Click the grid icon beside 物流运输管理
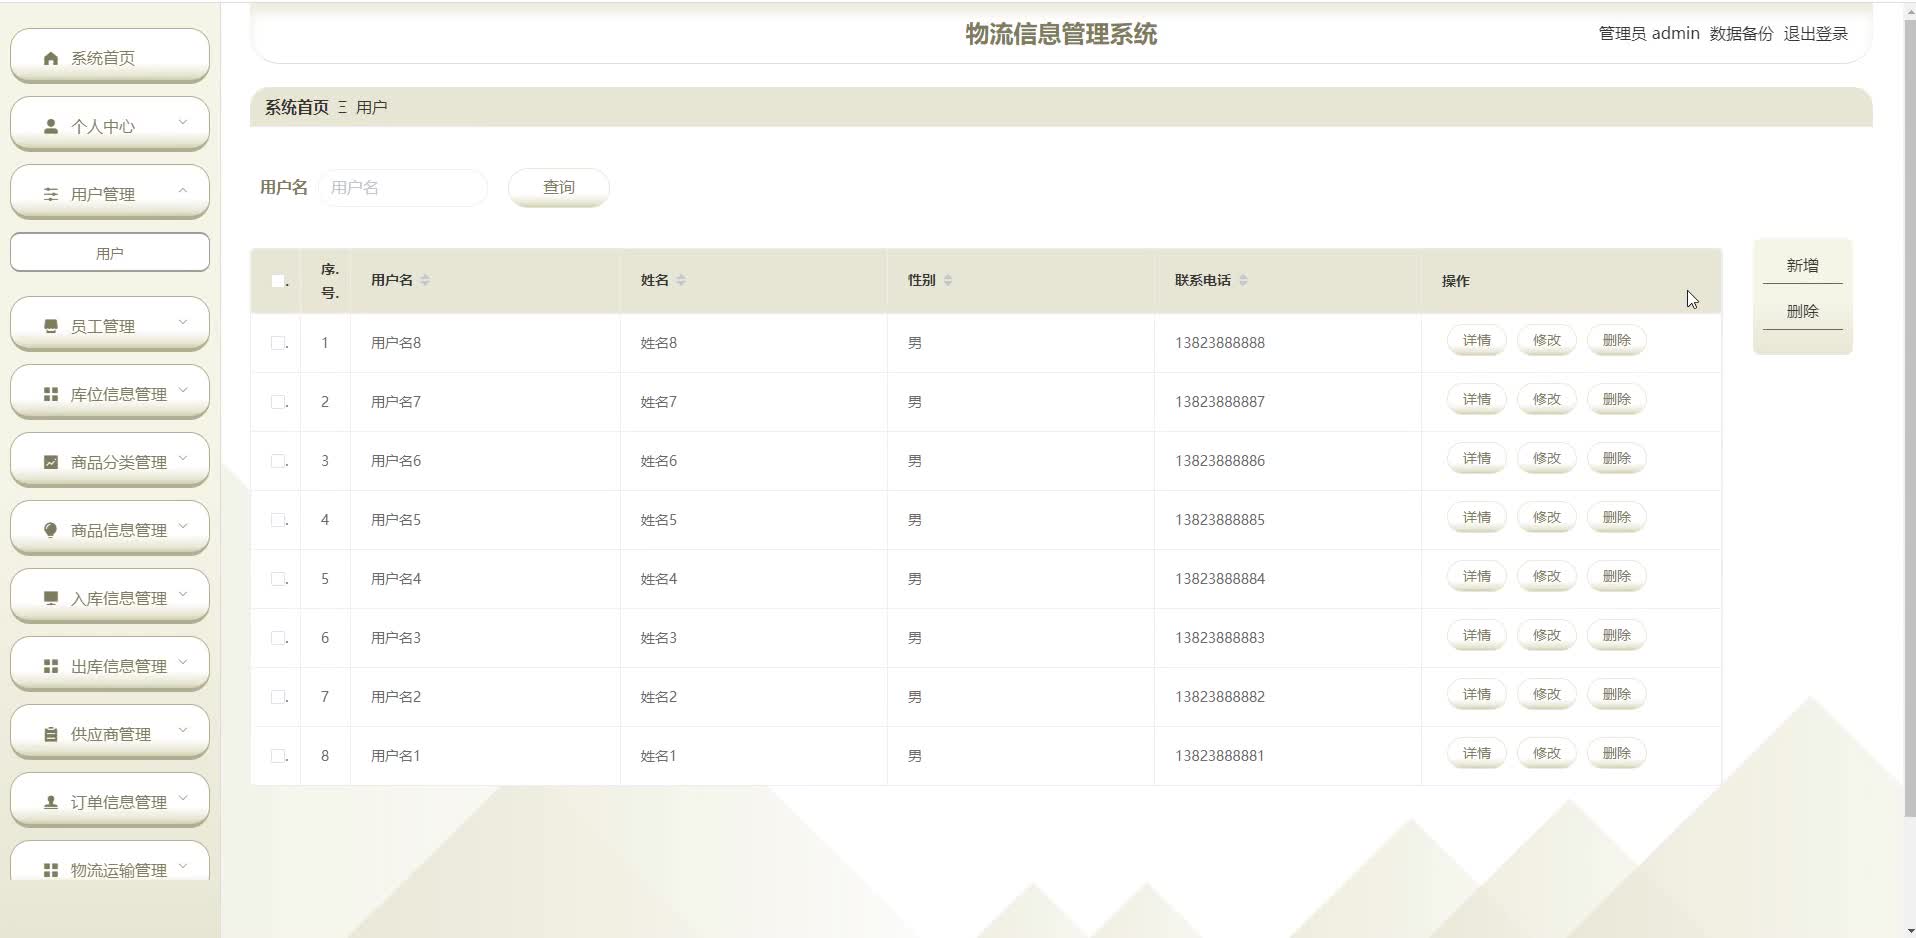The image size is (1916, 938). point(51,870)
